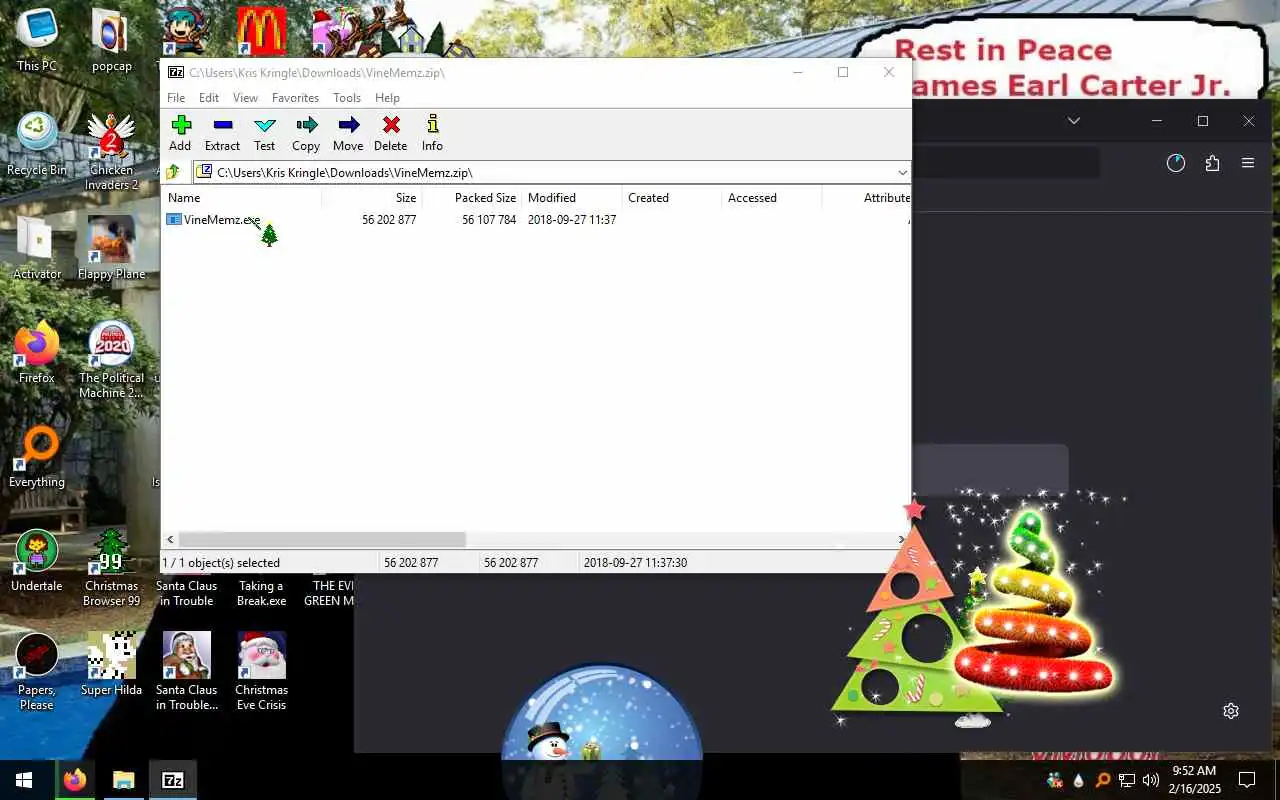Click the Firefox desktop shortcut
This screenshot has width=1280, height=800.
pyautogui.click(x=37, y=353)
